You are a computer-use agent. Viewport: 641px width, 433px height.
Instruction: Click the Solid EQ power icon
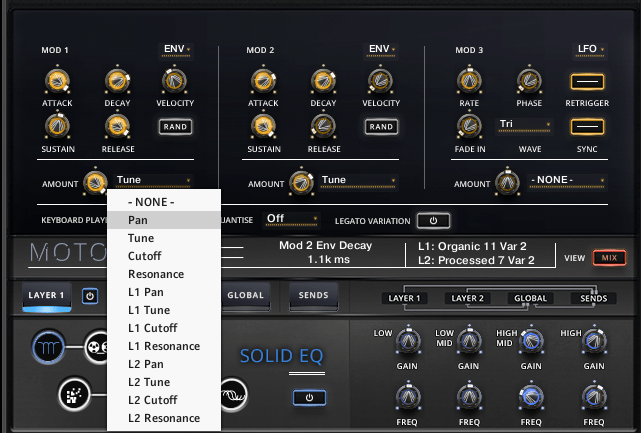[x=308, y=397]
